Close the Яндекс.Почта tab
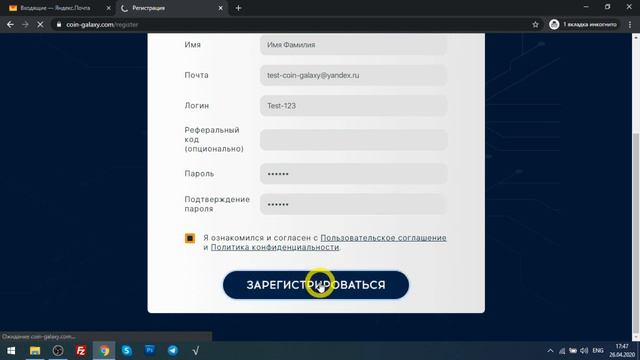 [108, 8]
